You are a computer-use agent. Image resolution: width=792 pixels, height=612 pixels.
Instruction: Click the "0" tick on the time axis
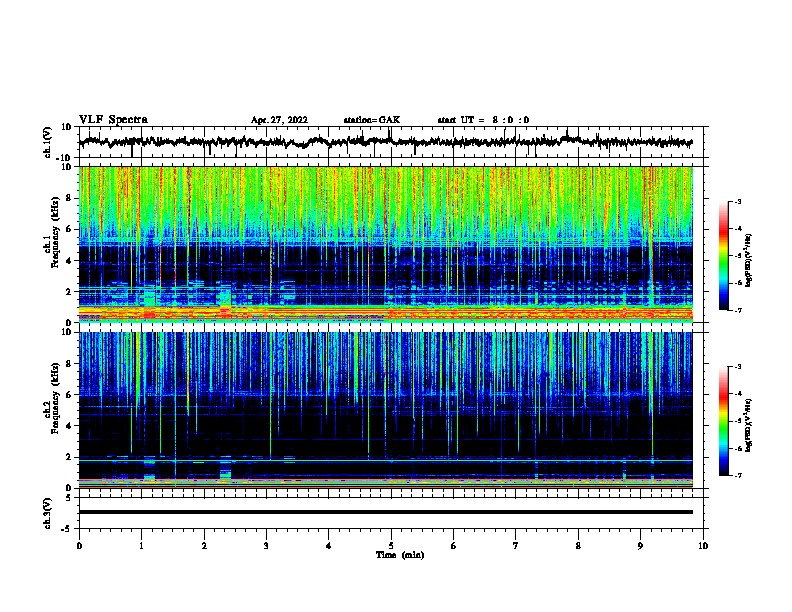[x=79, y=546]
